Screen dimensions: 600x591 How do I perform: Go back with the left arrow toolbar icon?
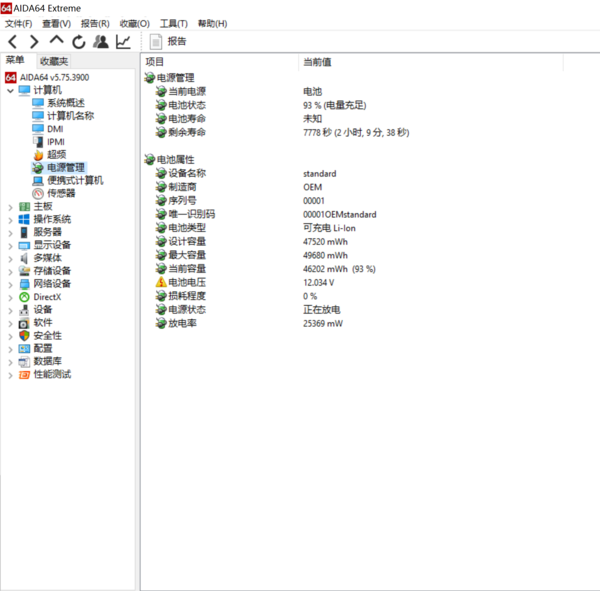pos(13,42)
